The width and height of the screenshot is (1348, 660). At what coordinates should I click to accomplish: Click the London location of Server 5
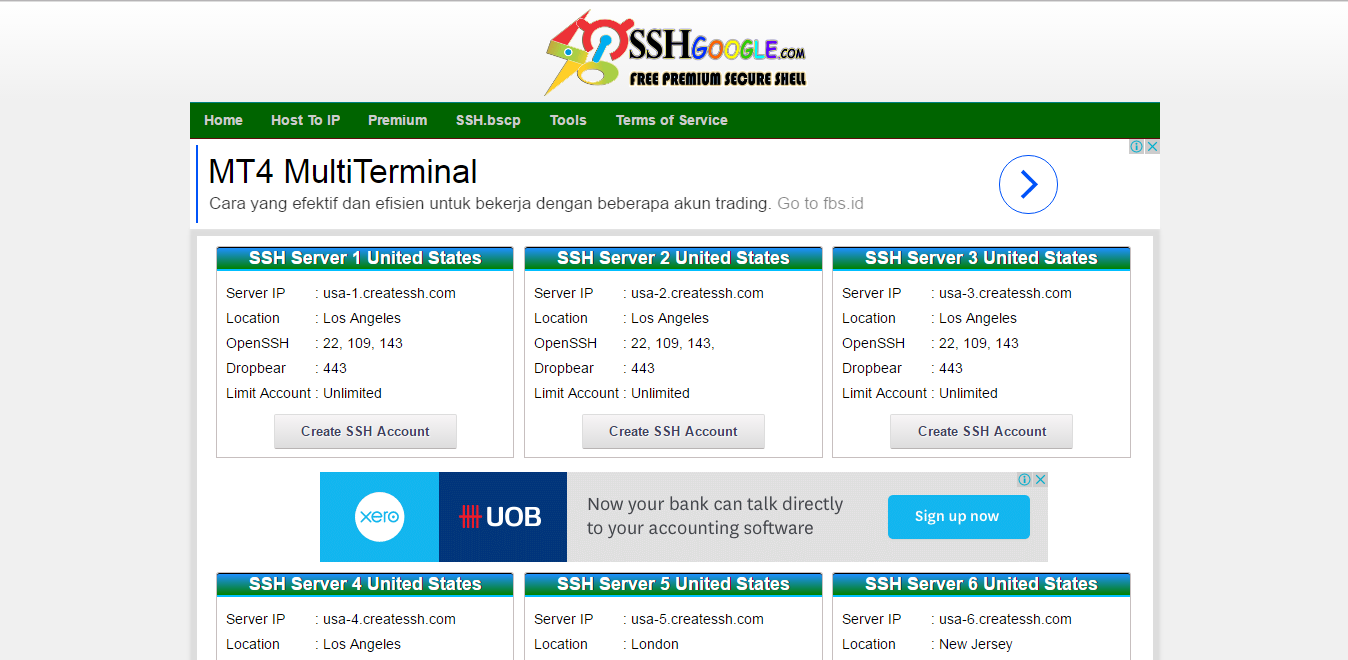[x=655, y=644]
